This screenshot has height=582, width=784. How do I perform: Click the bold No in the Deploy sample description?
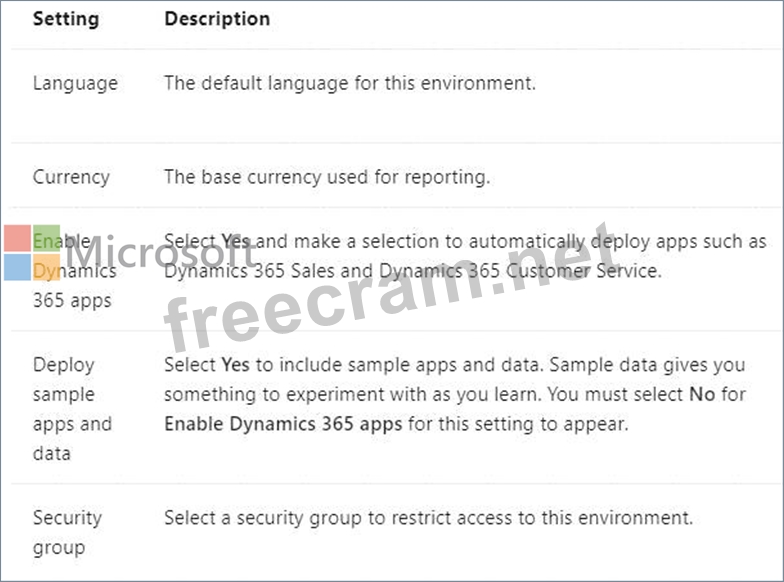702,394
